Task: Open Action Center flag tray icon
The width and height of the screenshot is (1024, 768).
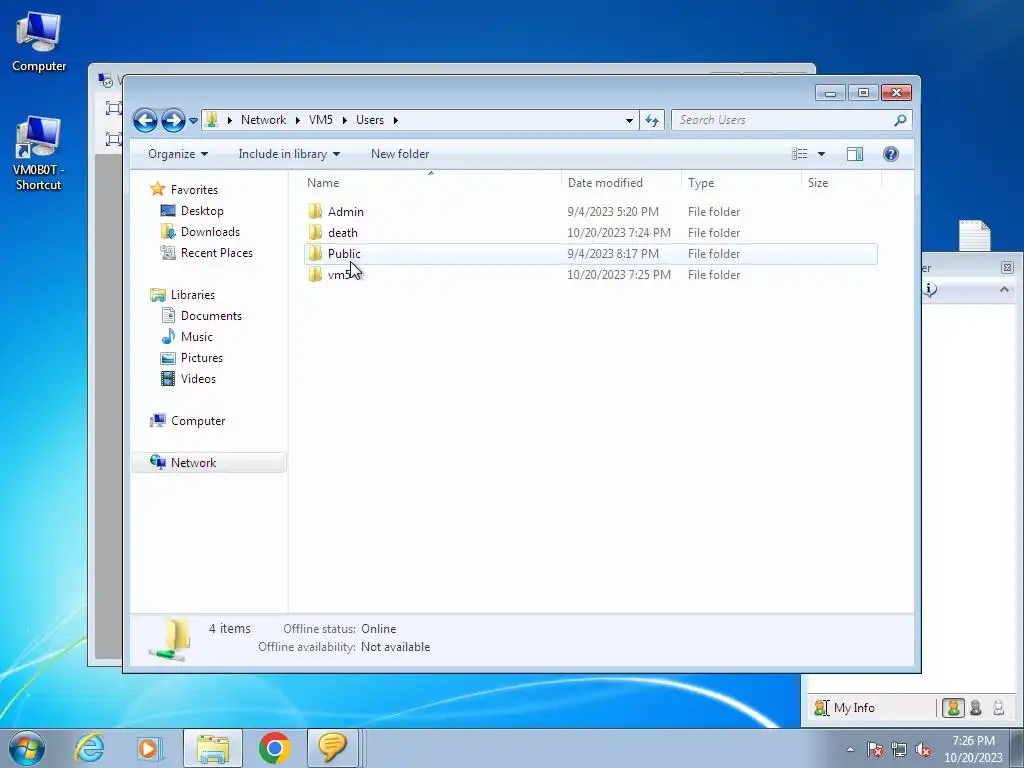Action: pyautogui.click(x=875, y=750)
